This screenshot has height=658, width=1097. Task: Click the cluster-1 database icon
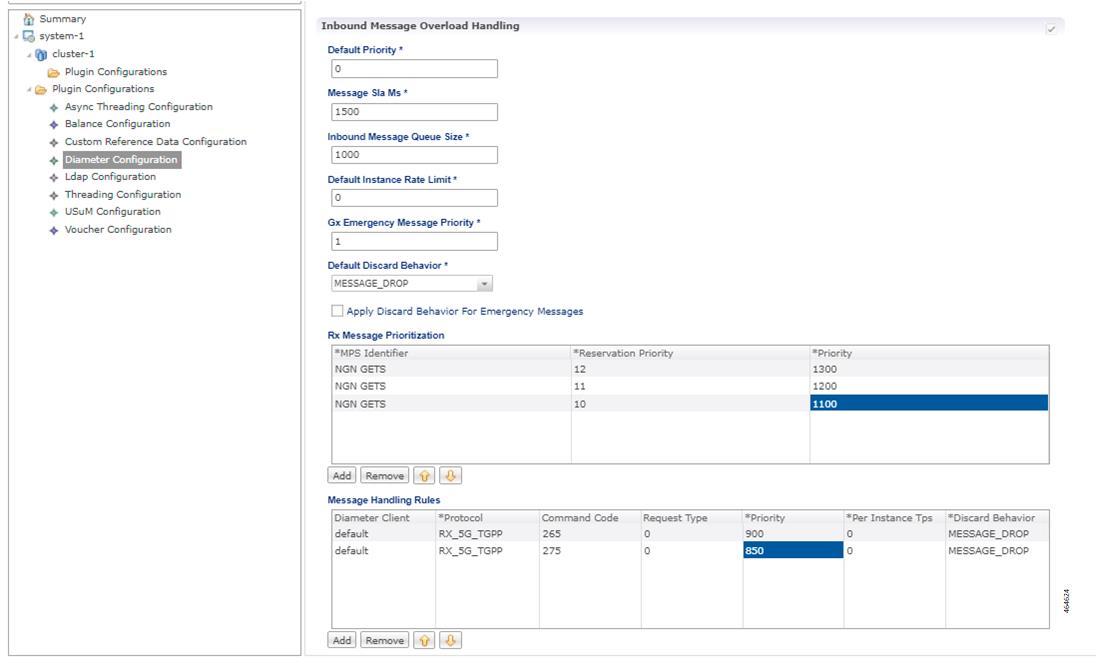coord(41,55)
